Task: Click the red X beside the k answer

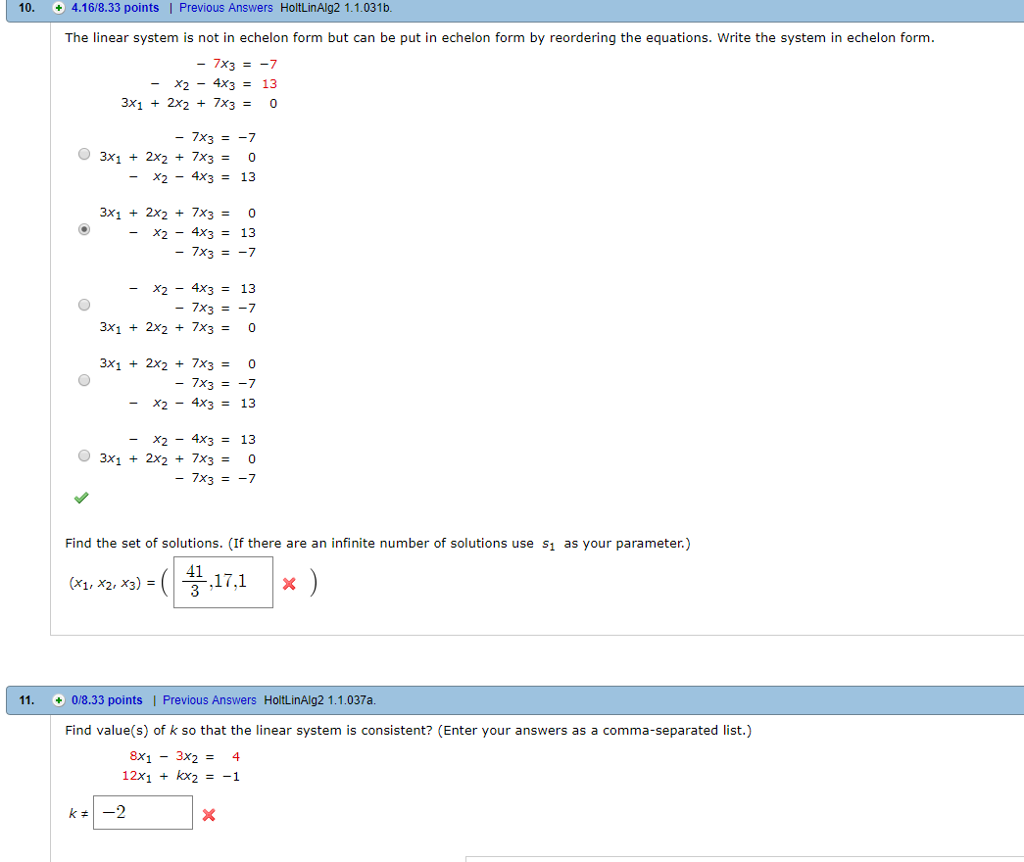Action: point(209,815)
